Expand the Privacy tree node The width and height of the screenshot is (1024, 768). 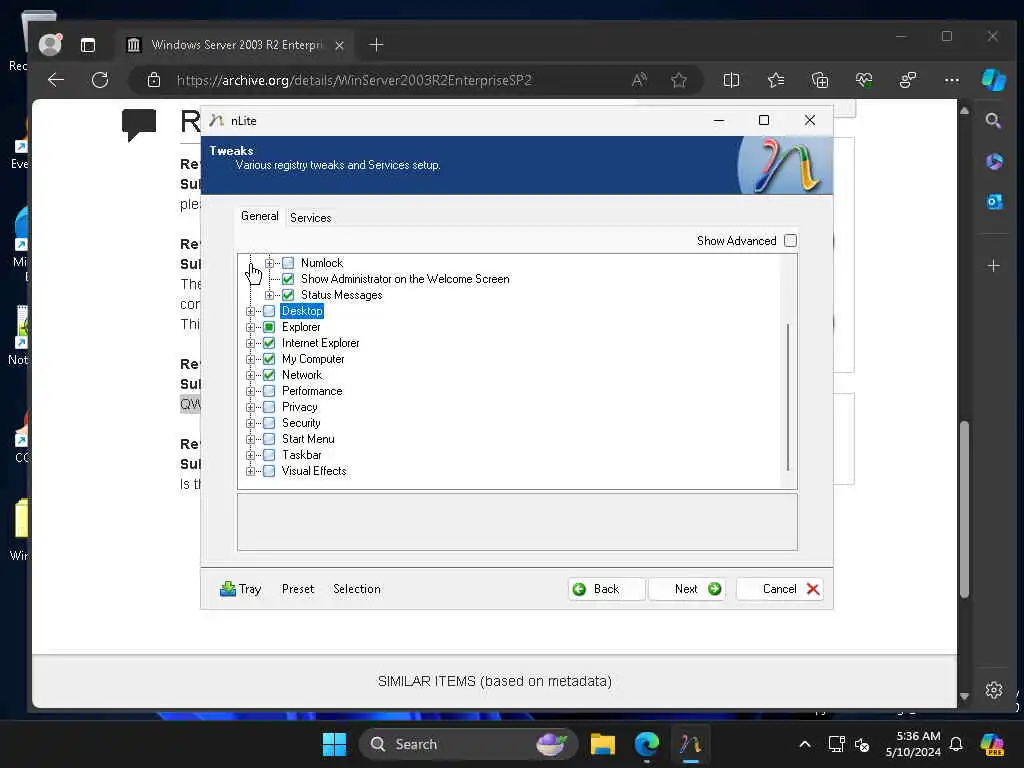[x=250, y=407]
